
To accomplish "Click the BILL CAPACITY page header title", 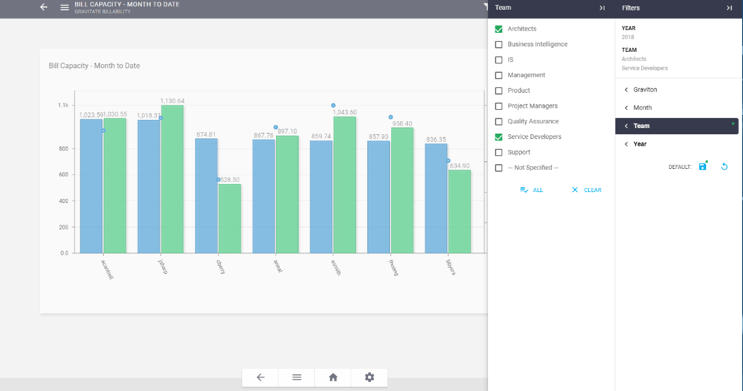I will pyautogui.click(x=127, y=4).
